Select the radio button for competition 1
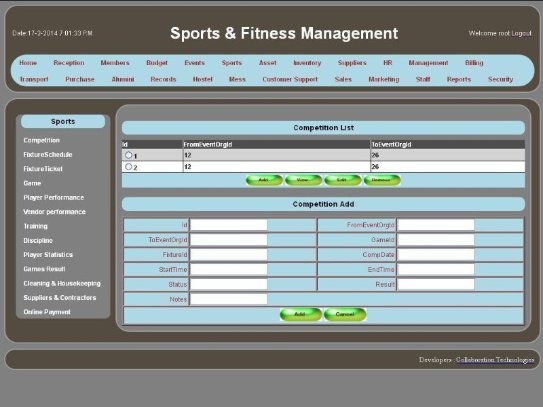 [x=128, y=155]
